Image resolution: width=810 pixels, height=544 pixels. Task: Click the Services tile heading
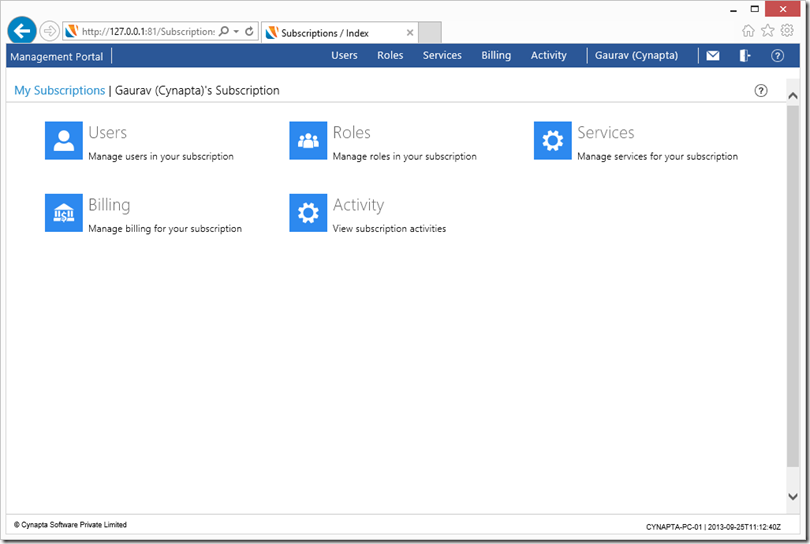click(605, 133)
